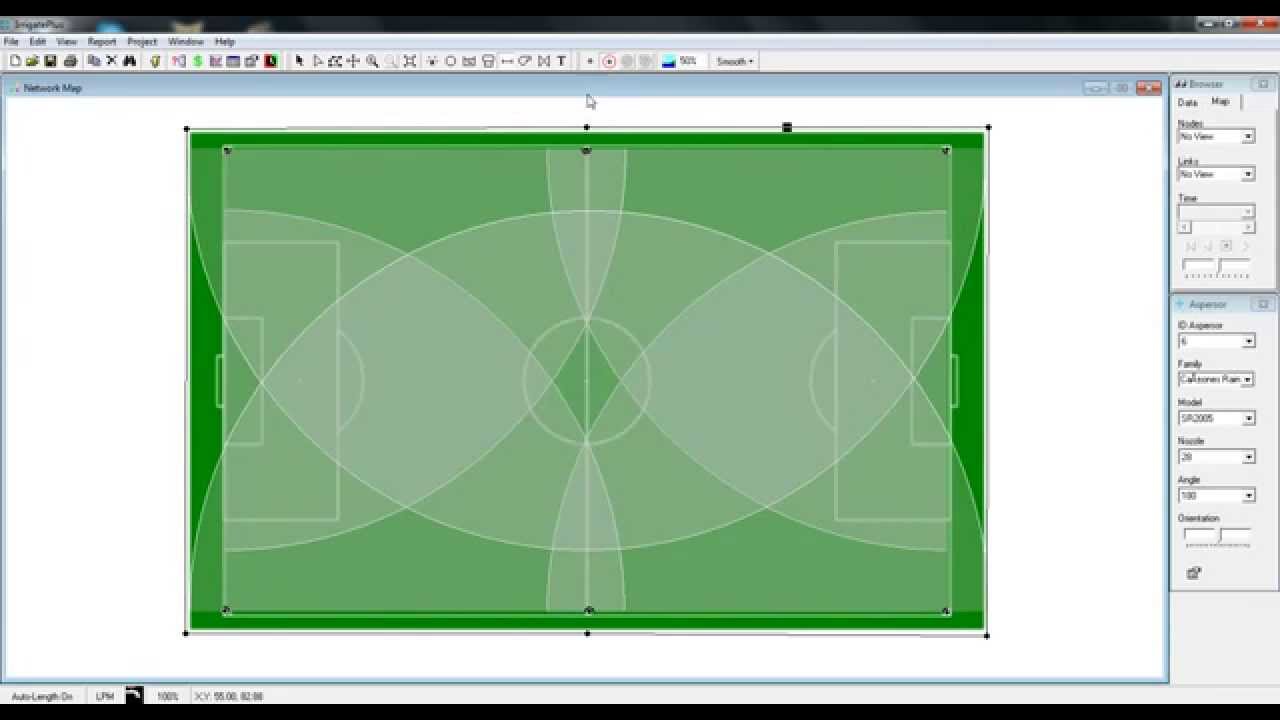The image size is (1280, 720).
Task: Choose the Select Region tool
Action: (x=335, y=61)
